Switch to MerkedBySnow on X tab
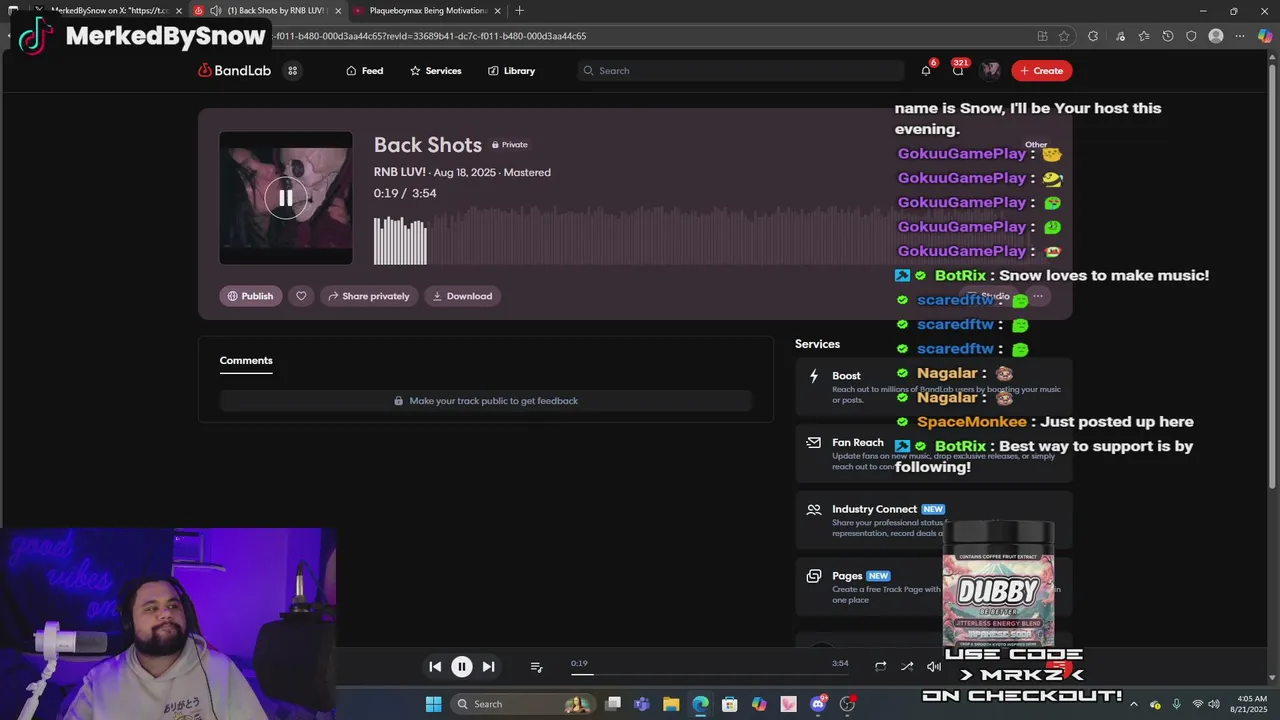 [110, 11]
